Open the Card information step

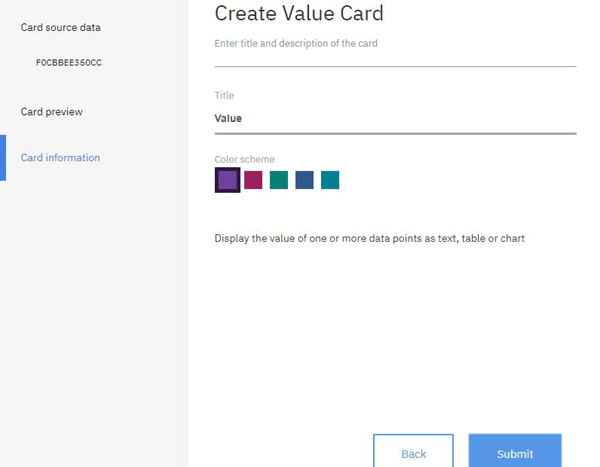tap(60, 158)
